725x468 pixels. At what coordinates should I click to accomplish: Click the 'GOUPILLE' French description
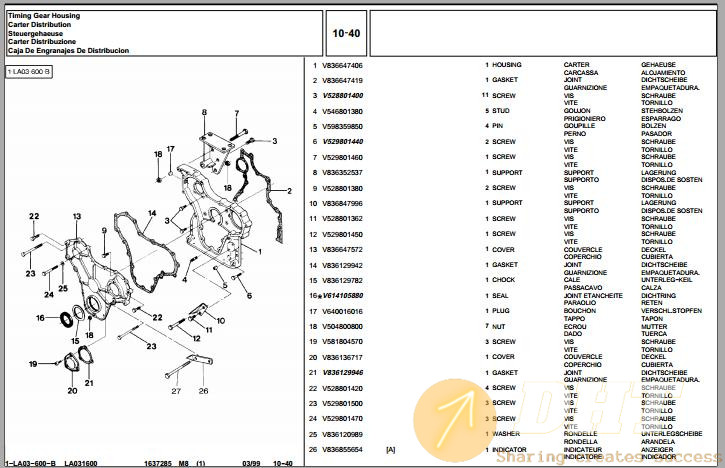[579, 126]
